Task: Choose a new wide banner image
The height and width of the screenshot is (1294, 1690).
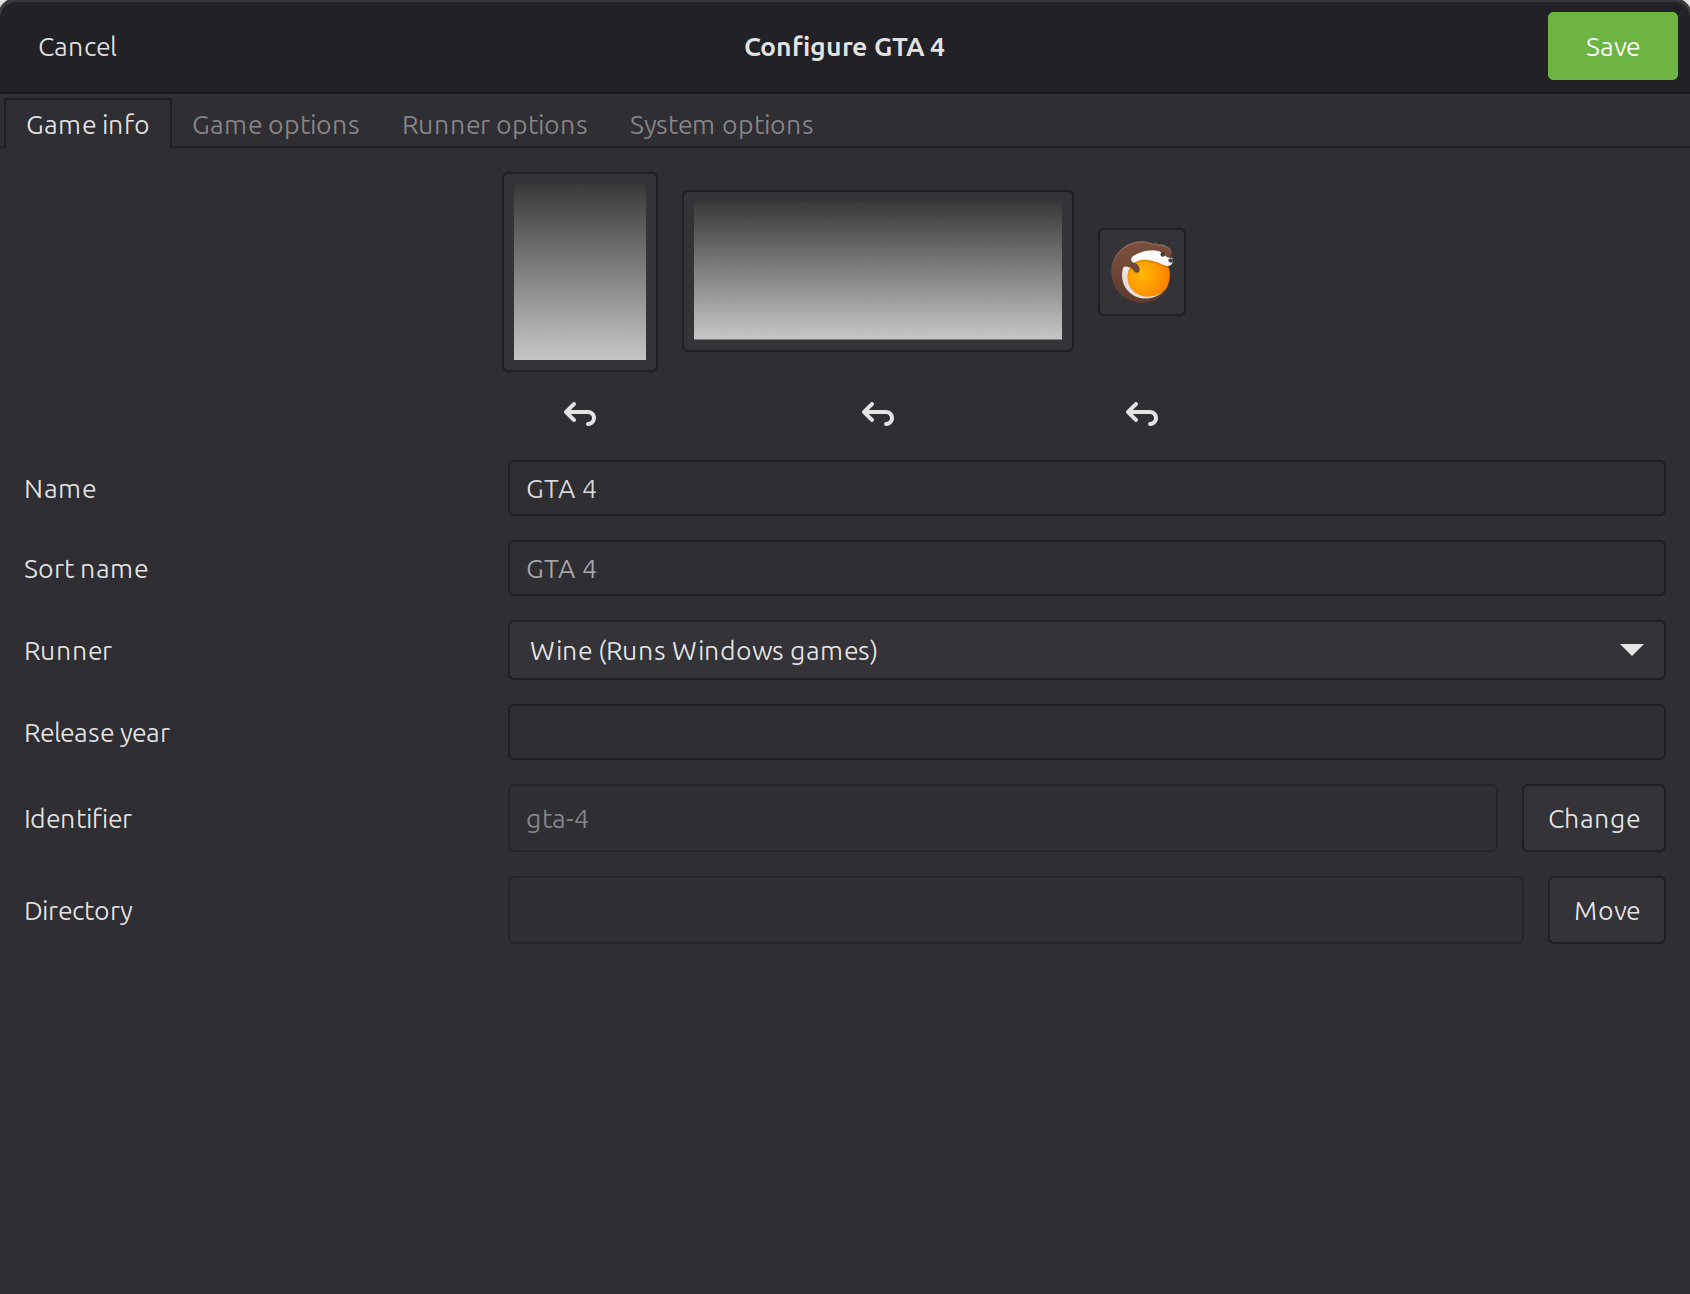Action: coord(878,271)
